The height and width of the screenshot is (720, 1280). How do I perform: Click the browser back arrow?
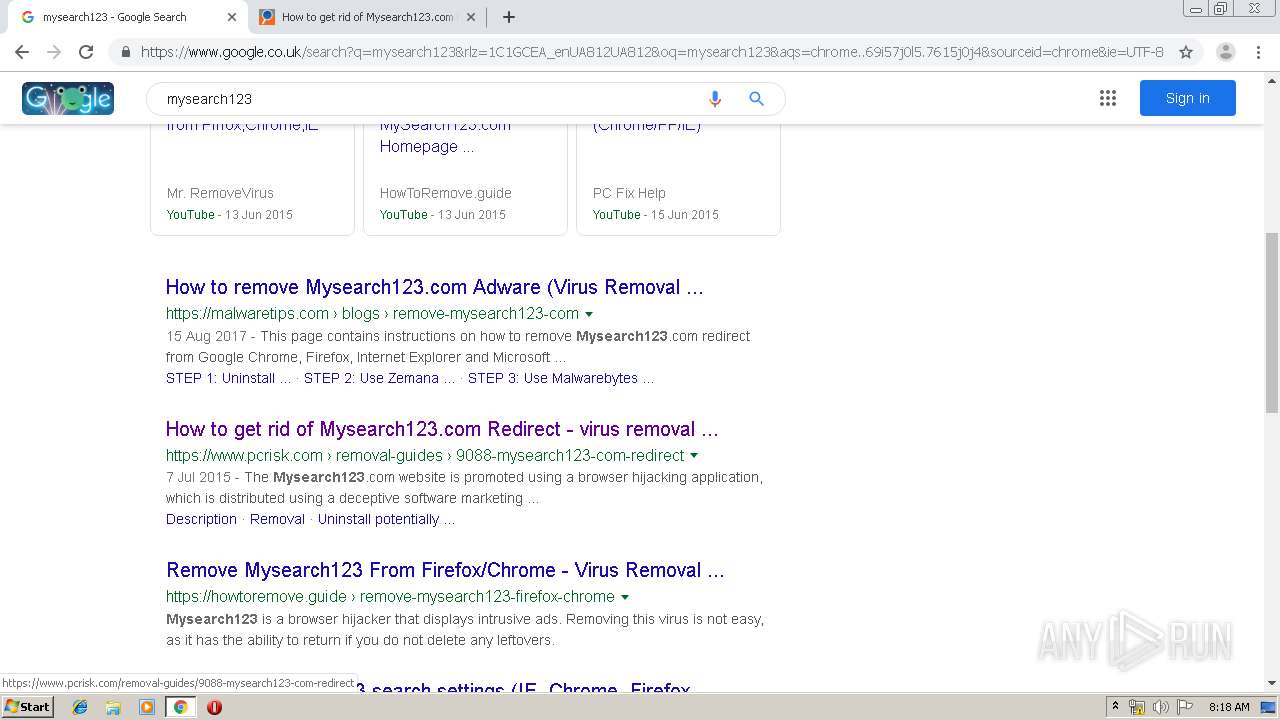coord(22,52)
